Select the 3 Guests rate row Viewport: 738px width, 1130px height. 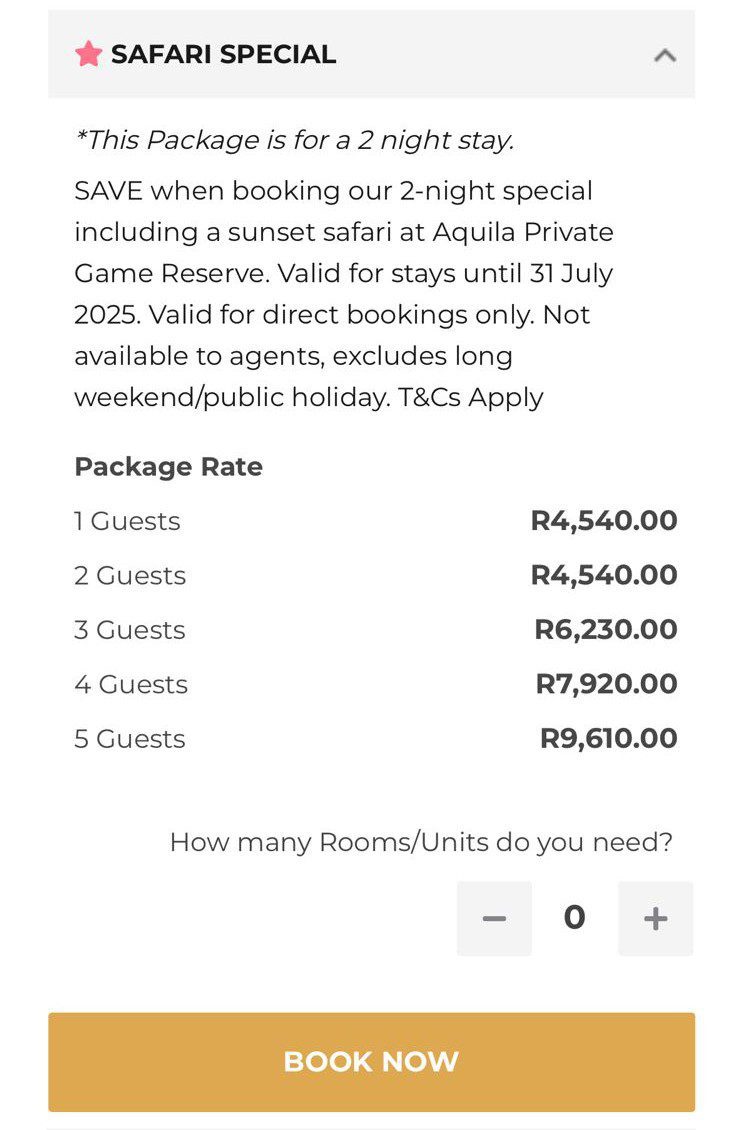click(375, 630)
